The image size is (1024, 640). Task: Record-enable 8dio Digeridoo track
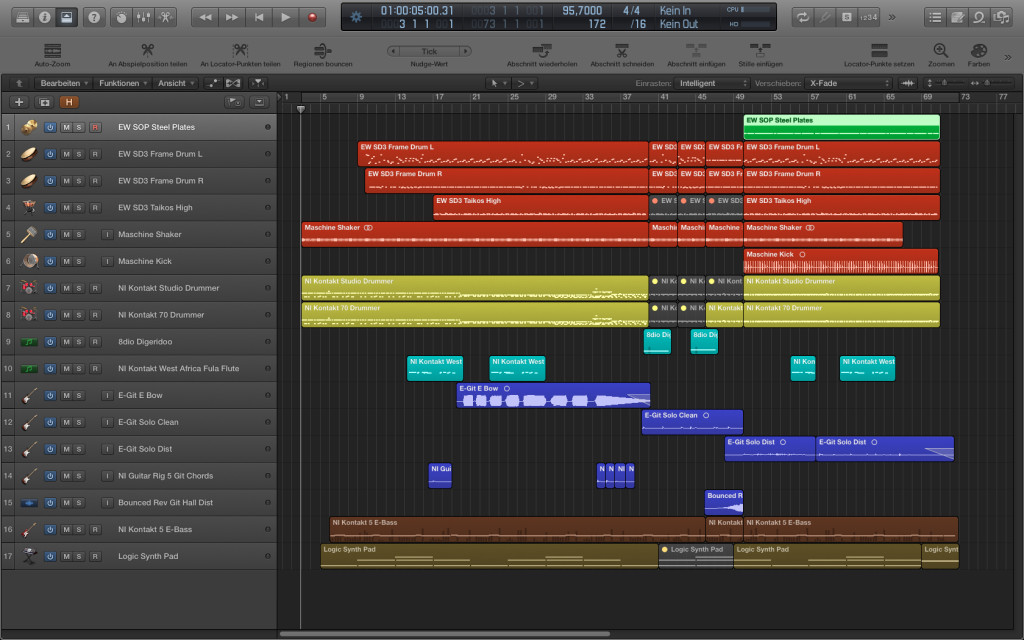[95, 342]
